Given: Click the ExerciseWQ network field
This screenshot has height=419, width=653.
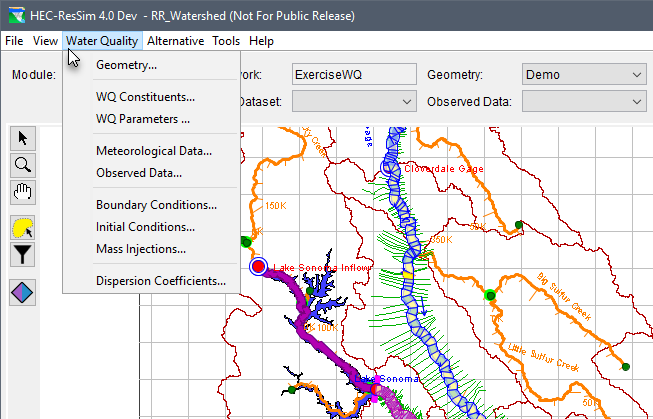Looking at the screenshot, I should [x=354, y=74].
